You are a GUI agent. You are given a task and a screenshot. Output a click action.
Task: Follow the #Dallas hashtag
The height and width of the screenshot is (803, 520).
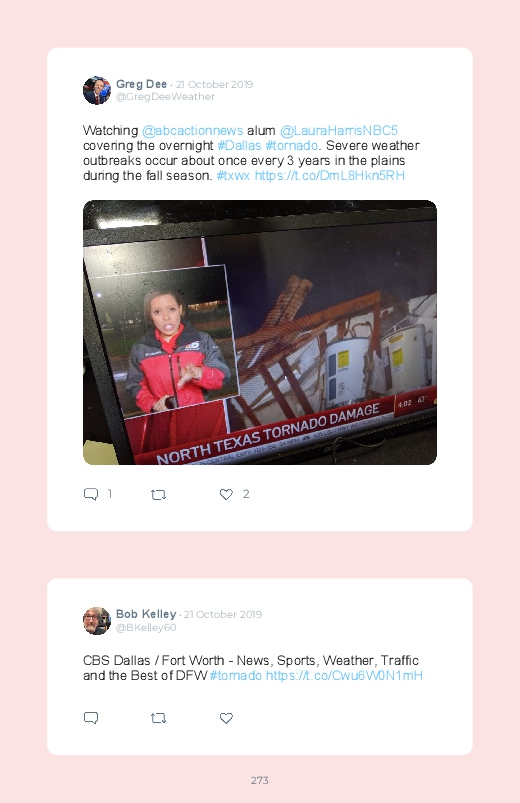click(239, 145)
